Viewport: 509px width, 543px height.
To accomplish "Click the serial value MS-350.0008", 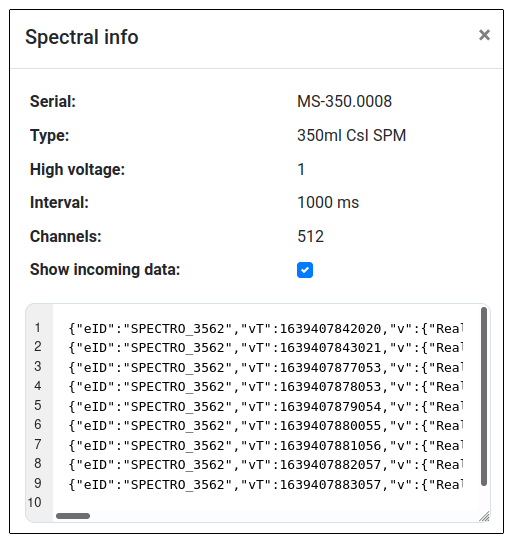I will [x=344, y=101].
